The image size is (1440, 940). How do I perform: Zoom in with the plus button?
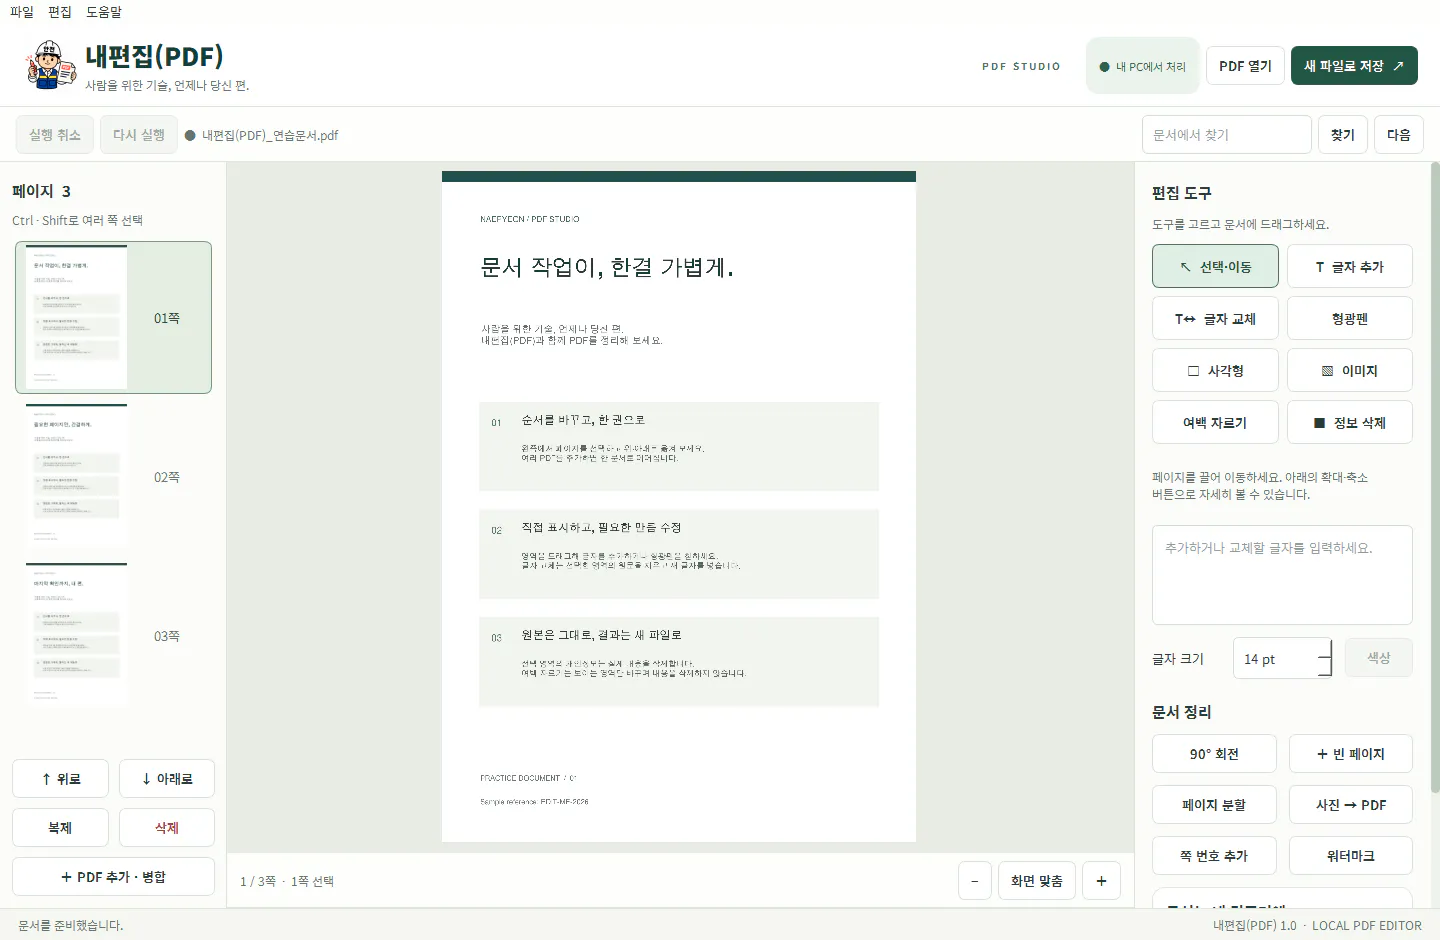tap(1101, 880)
